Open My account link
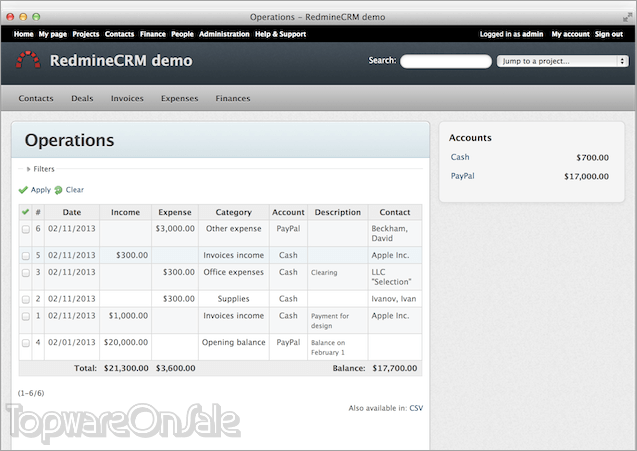Screen dimensions: 637x451 click(x=570, y=34)
